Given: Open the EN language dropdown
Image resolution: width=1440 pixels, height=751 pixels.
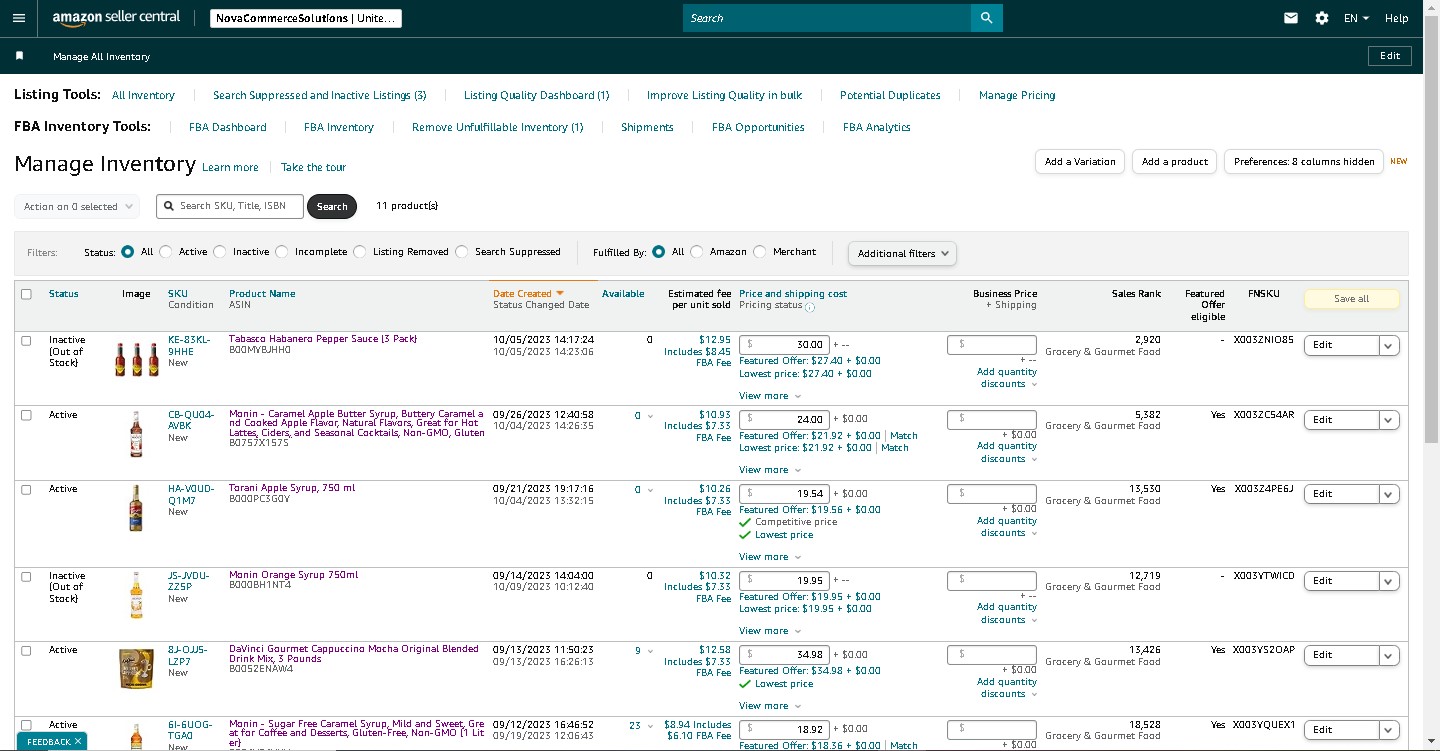Looking at the screenshot, I should (1356, 18).
